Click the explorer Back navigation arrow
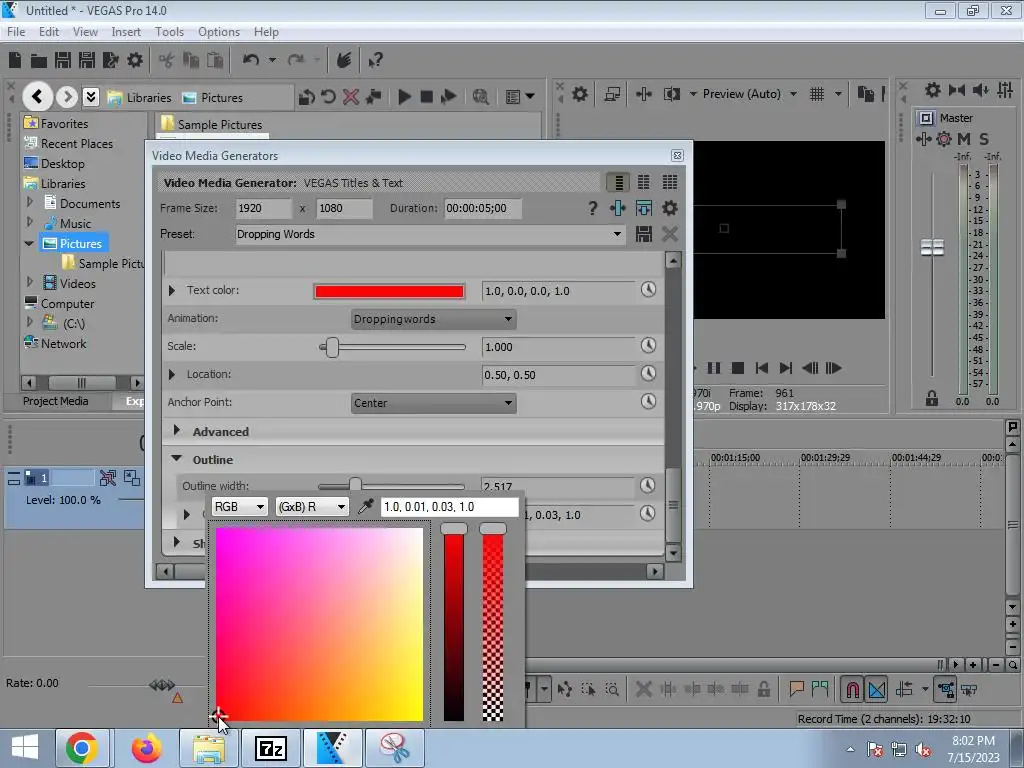1024x768 pixels. [38, 97]
